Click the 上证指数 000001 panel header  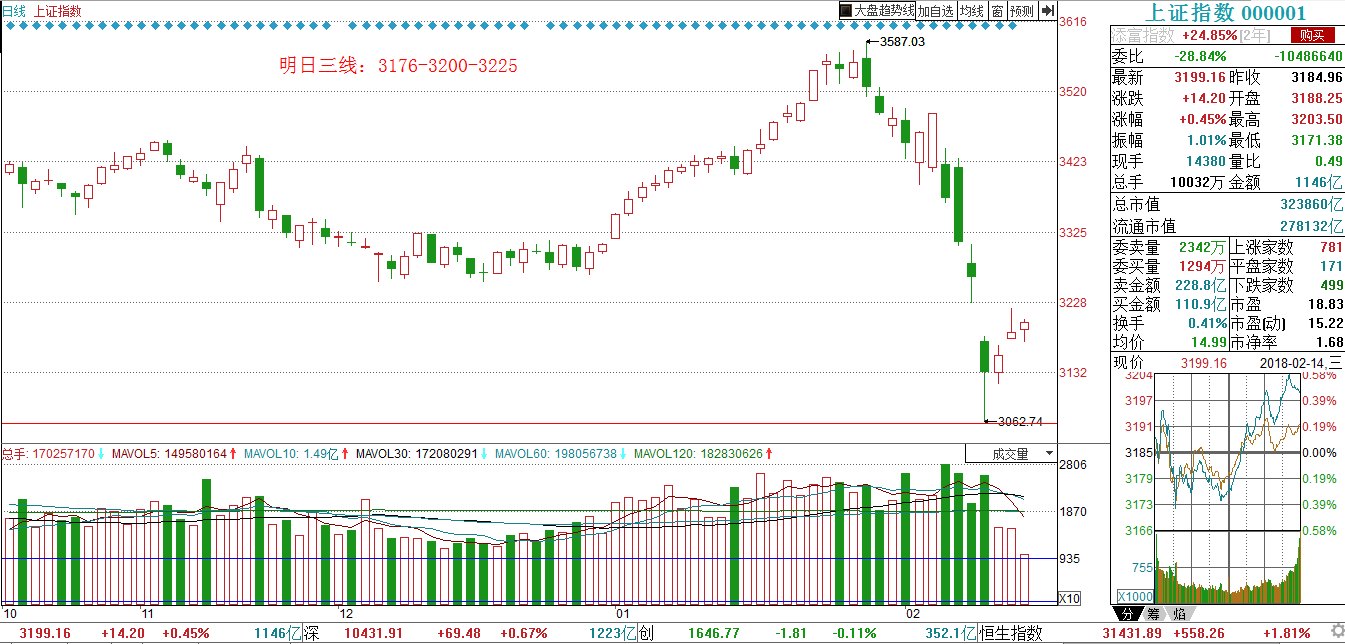coord(1225,13)
